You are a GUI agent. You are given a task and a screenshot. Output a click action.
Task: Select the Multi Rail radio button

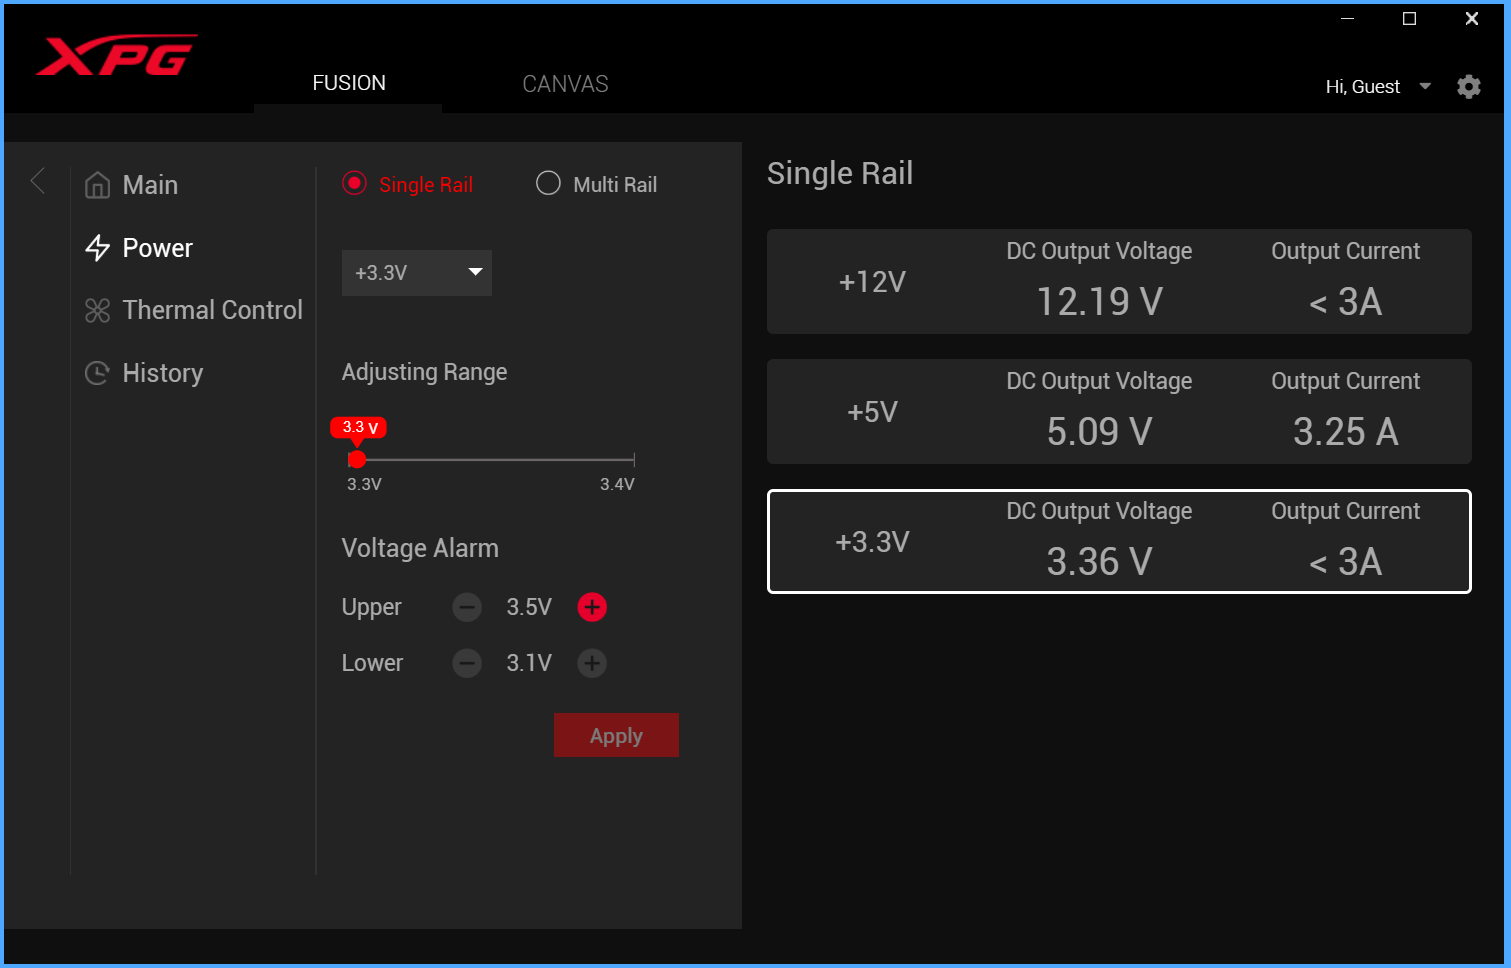[x=548, y=183]
